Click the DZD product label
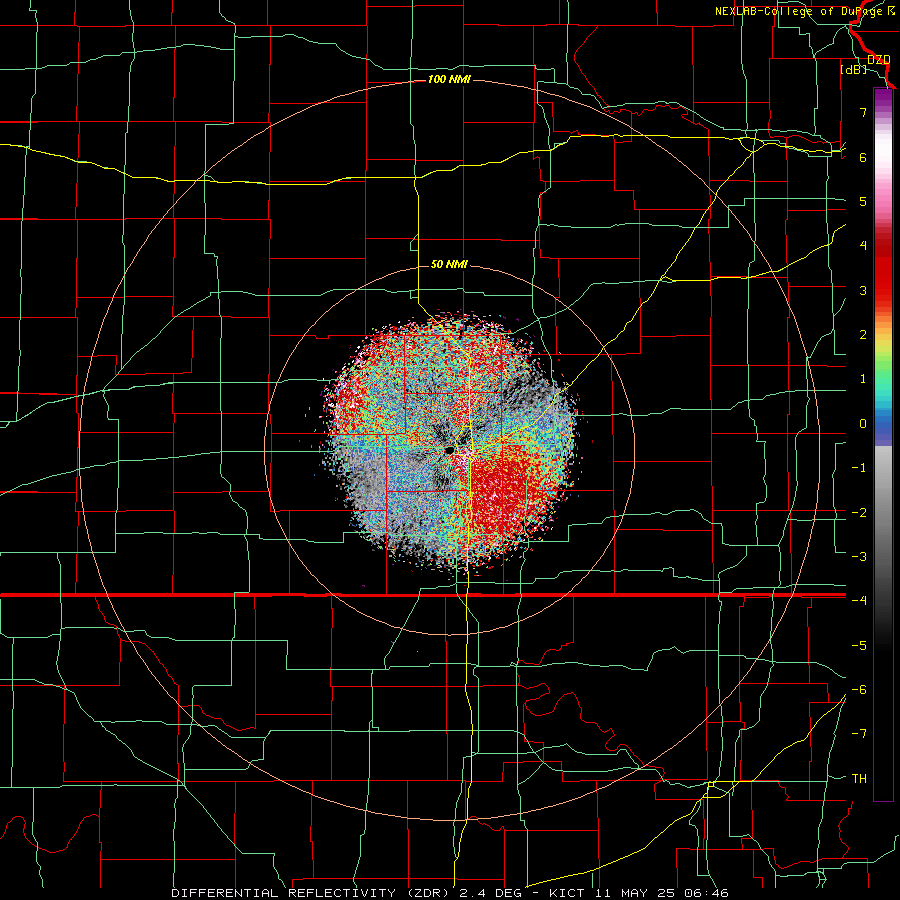900x900 pixels. pos(878,60)
